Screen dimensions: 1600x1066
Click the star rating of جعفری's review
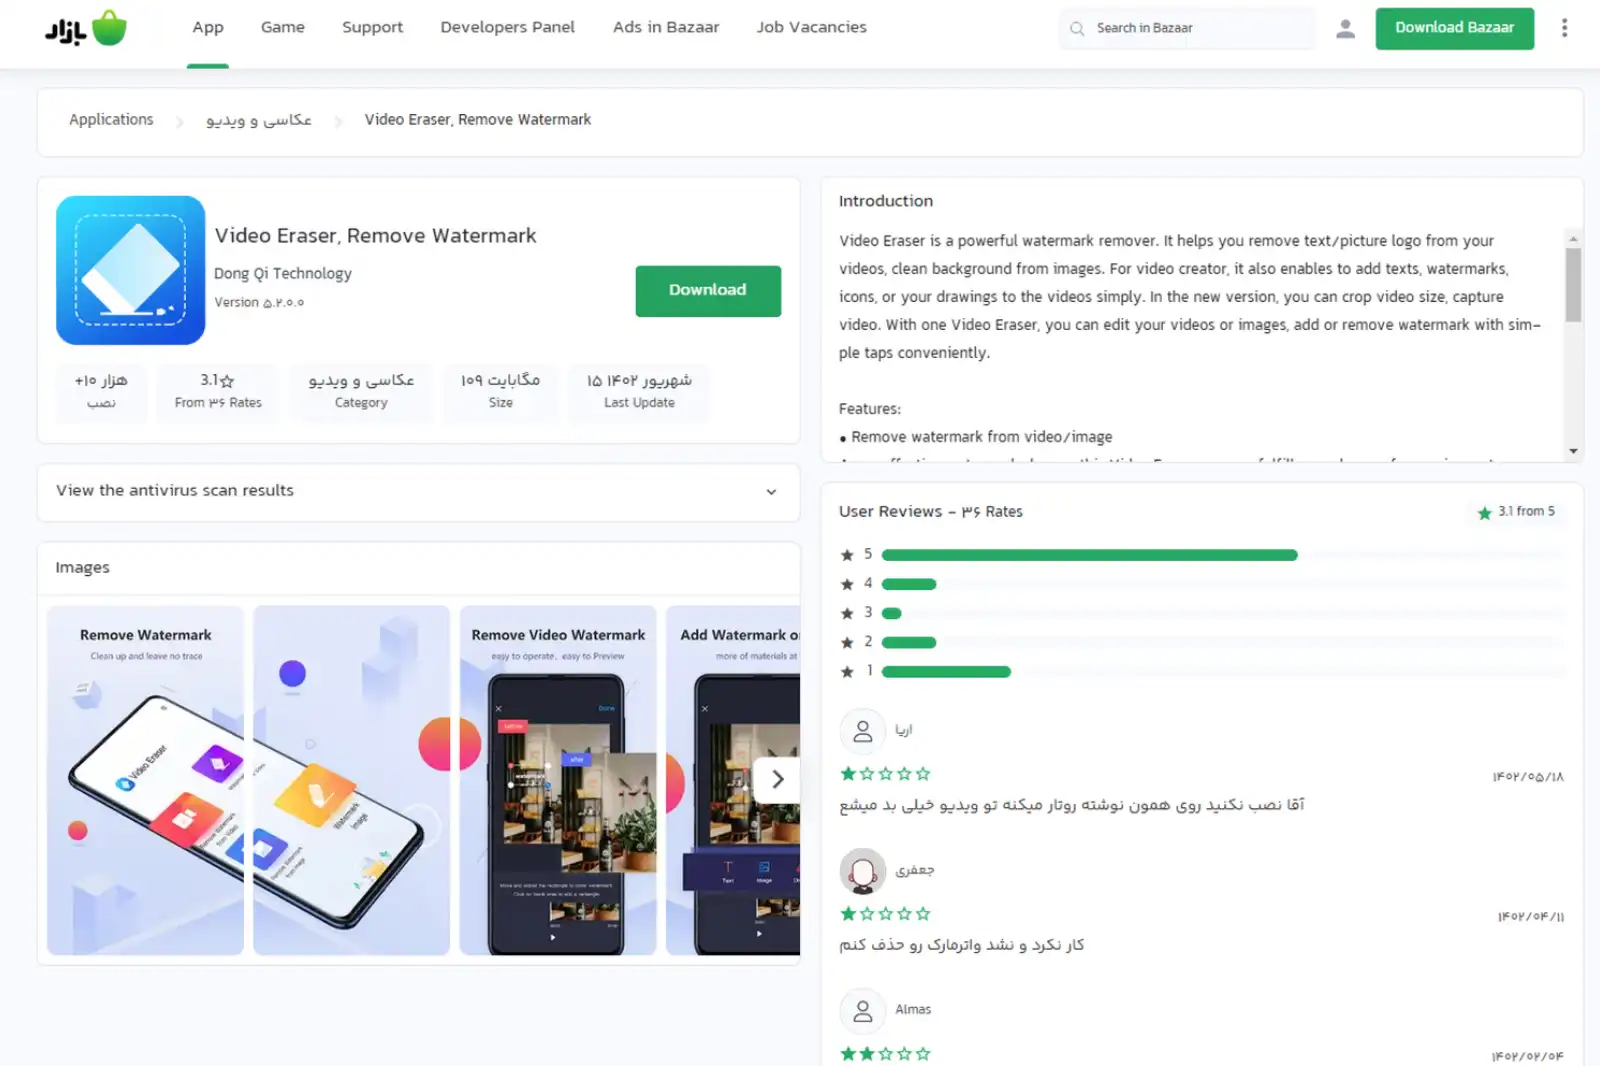click(x=886, y=914)
